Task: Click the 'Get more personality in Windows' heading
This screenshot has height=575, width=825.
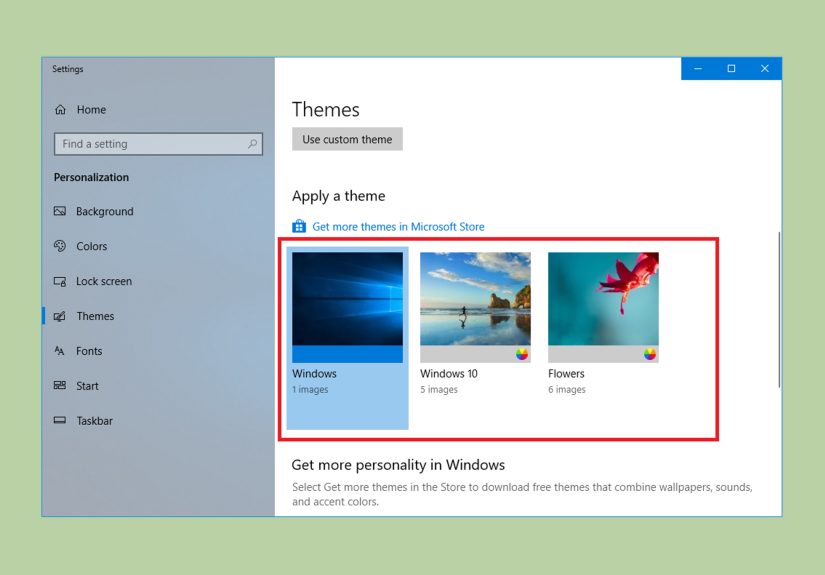Action: (x=398, y=465)
